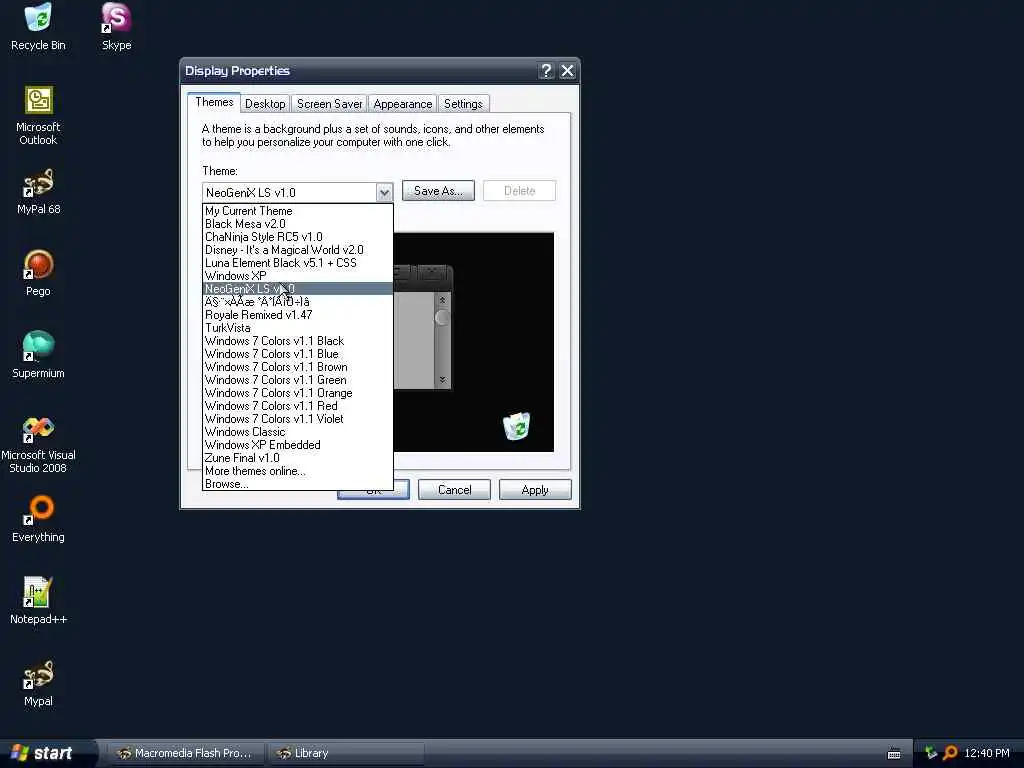The image size is (1024, 768).
Task: Click the Recycle Bin in theme preview
Action: (517, 426)
